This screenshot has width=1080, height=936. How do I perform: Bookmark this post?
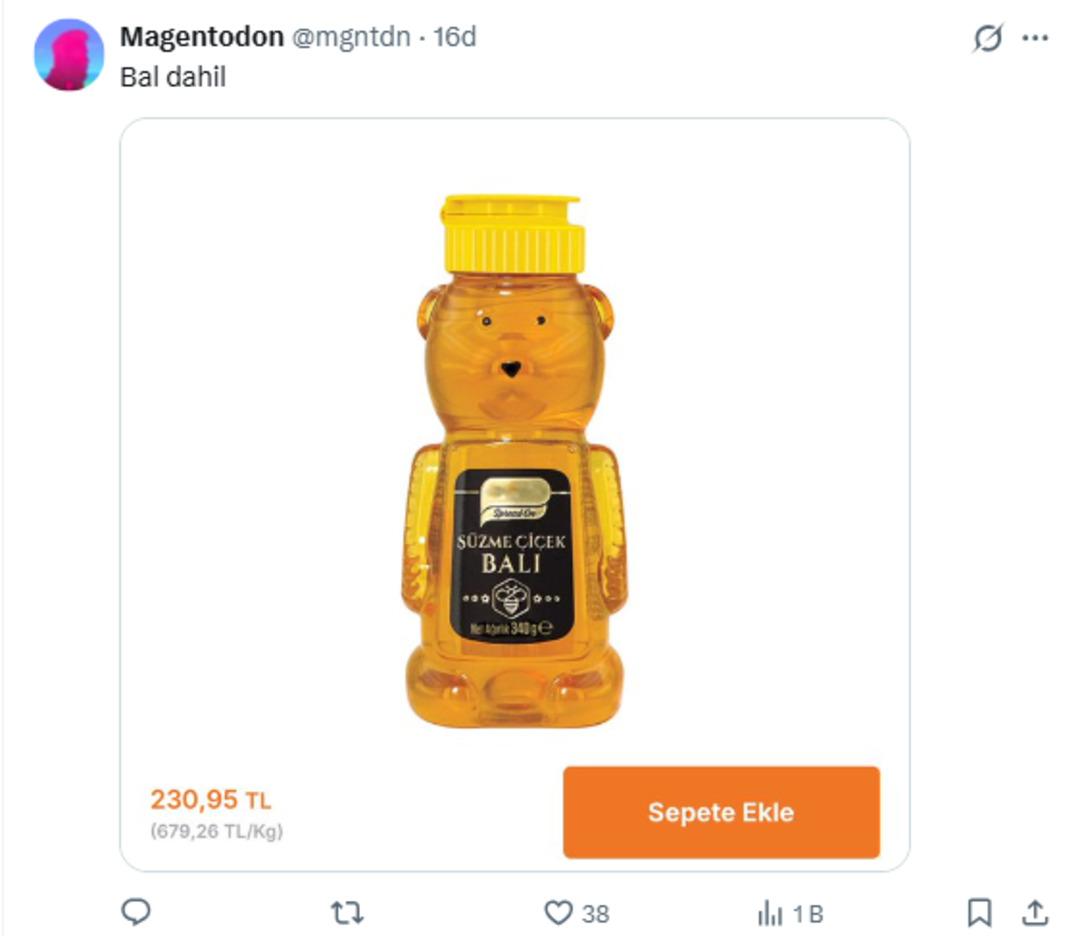(x=979, y=912)
